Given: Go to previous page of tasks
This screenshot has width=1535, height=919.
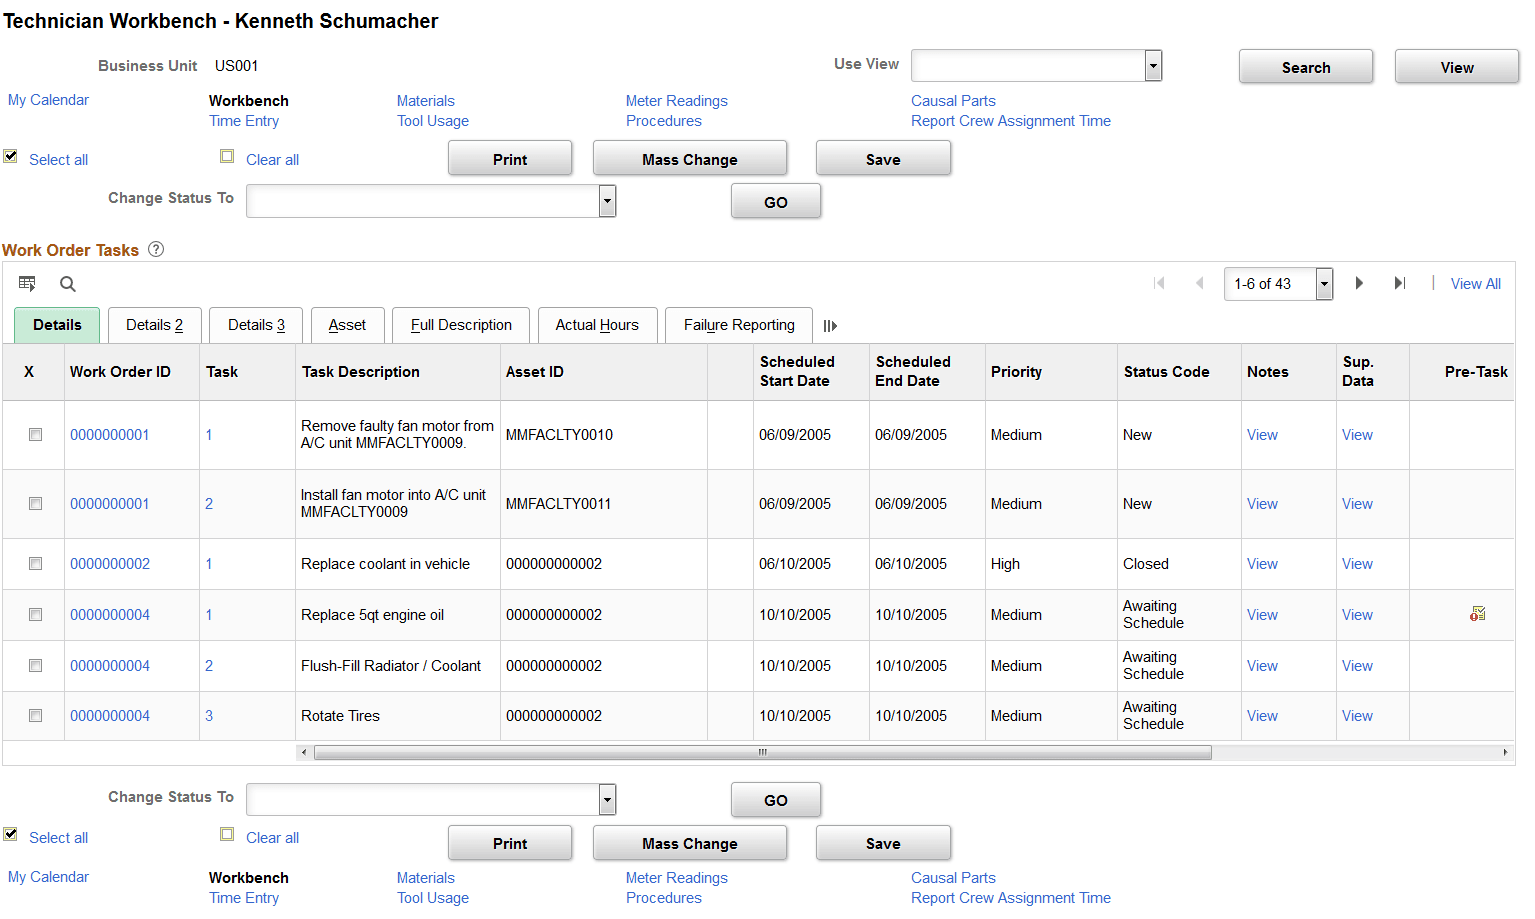Looking at the screenshot, I should pyautogui.click(x=1199, y=283).
